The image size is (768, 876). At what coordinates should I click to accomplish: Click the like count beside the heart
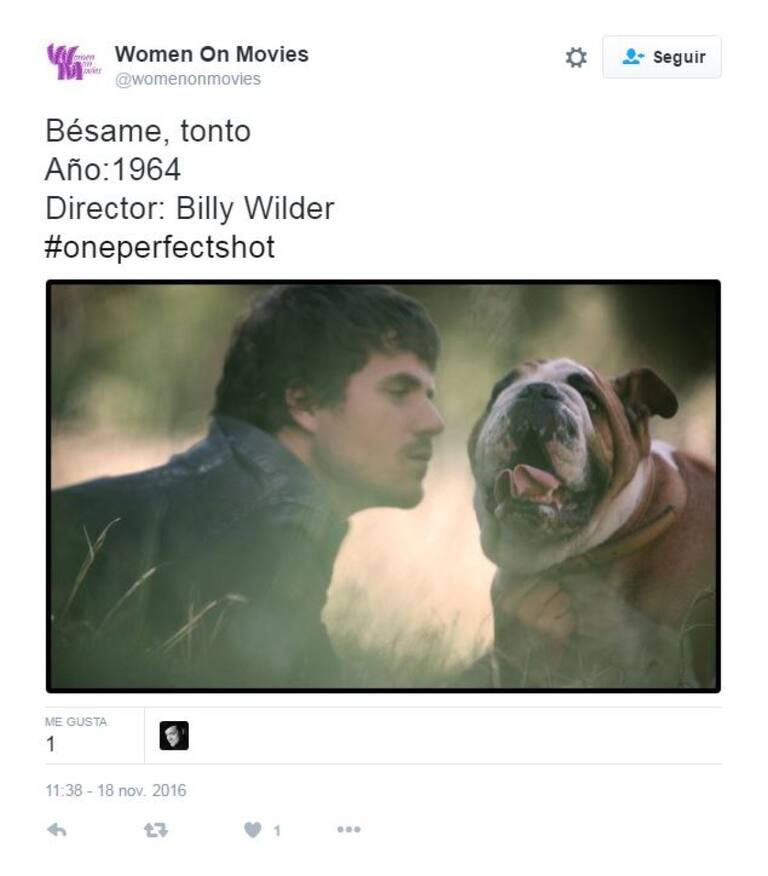pyautogui.click(x=276, y=831)
